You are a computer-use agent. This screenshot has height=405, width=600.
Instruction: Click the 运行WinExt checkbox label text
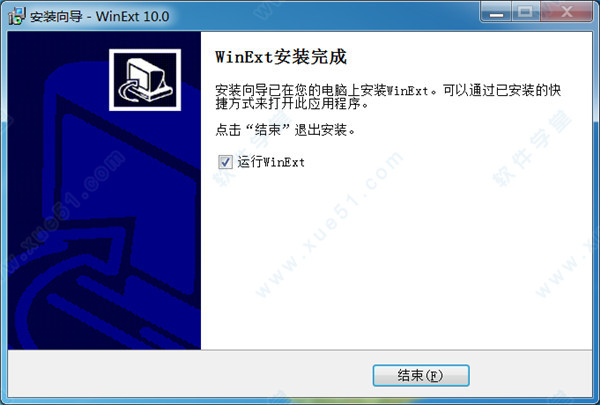point(271,162)
